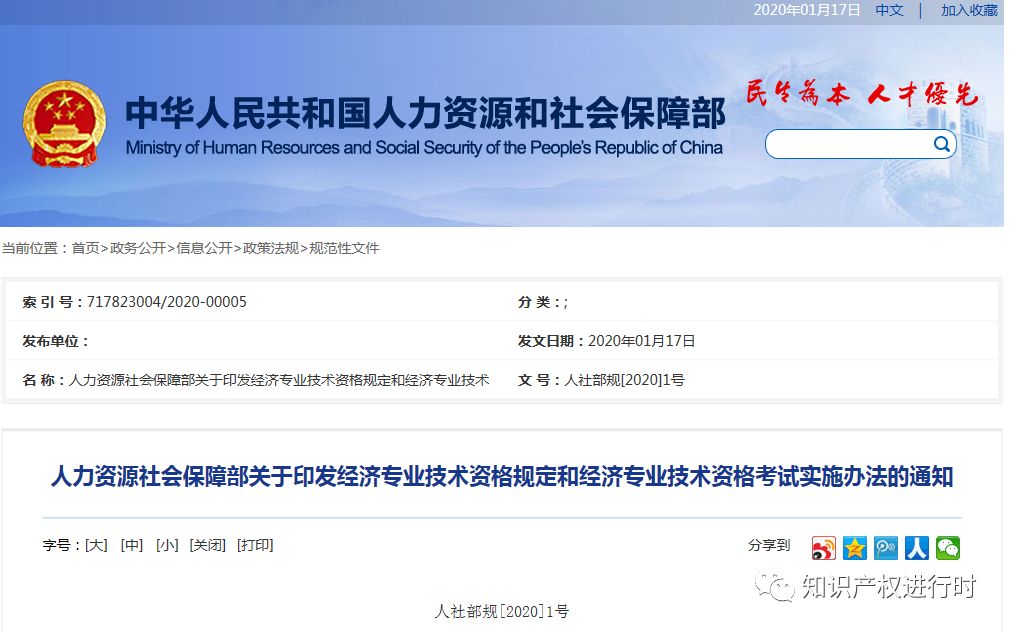
Task: Click 加入收藏 to bookmark the site
Action: [968, 10]
